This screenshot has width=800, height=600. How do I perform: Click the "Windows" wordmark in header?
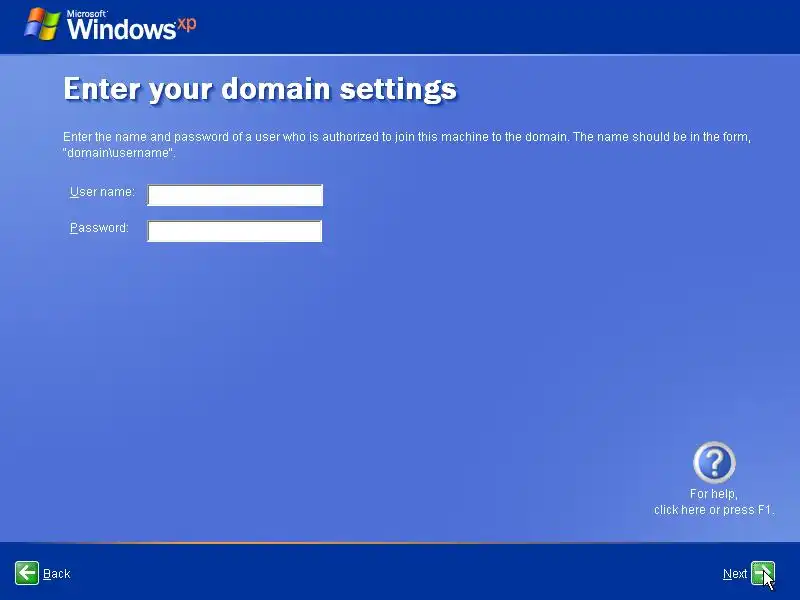point(121,30)
